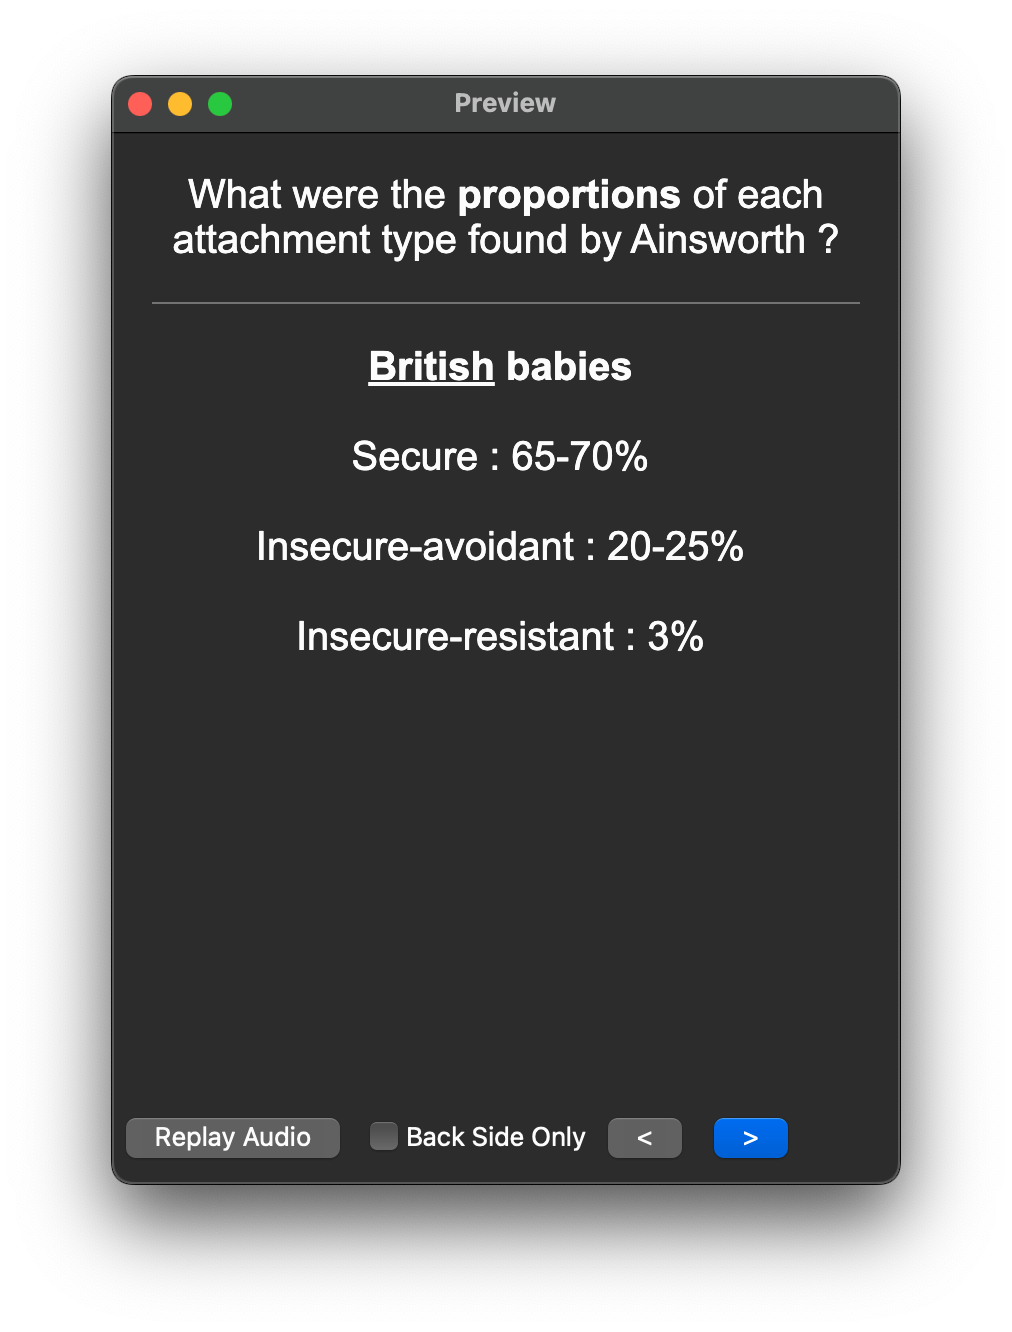Go to the previous card with the < button
1012x1332 pixels.
coord(645,1138)
